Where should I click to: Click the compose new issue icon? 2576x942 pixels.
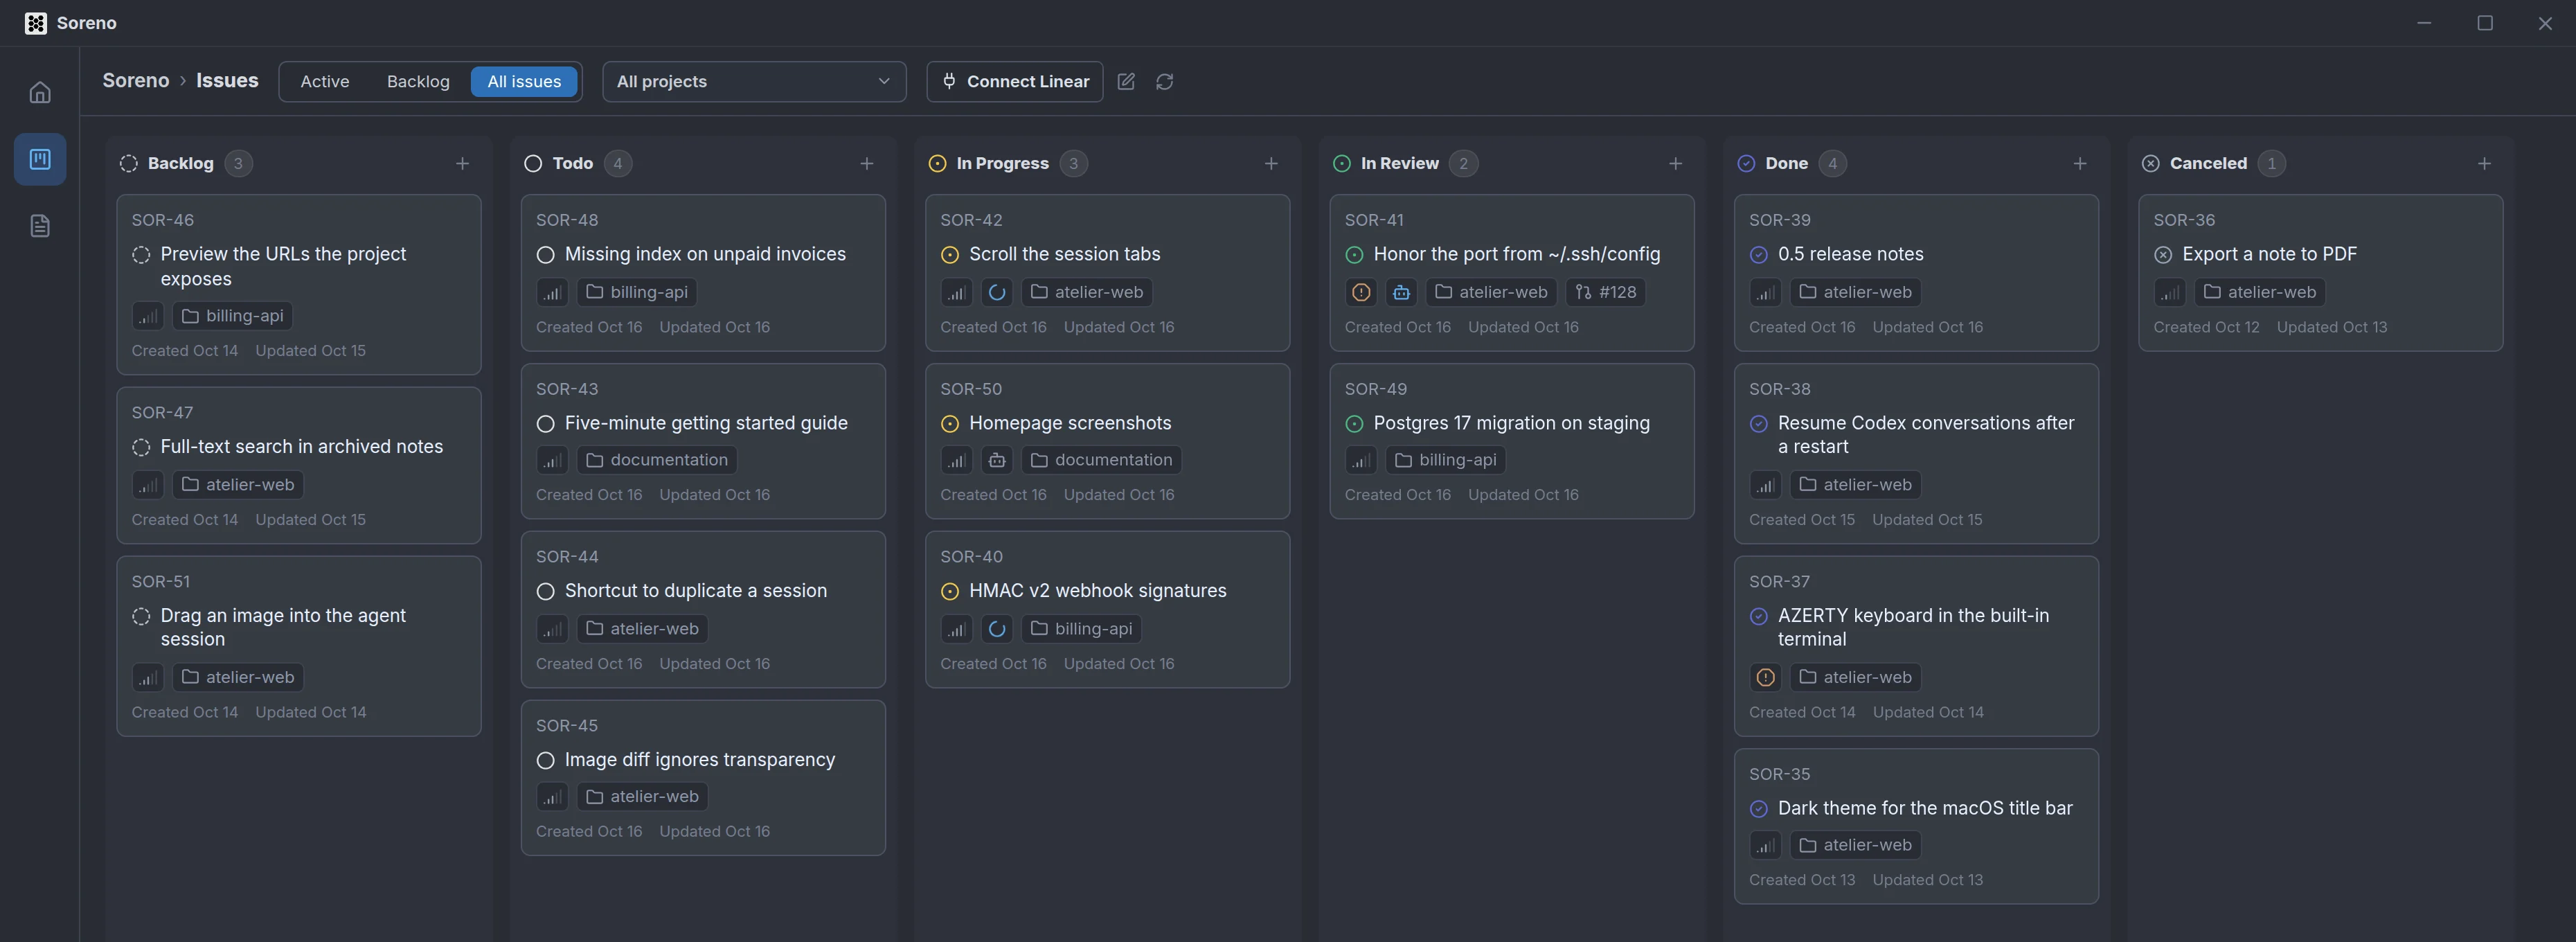pyautogui.click(x=1126, y=82)
